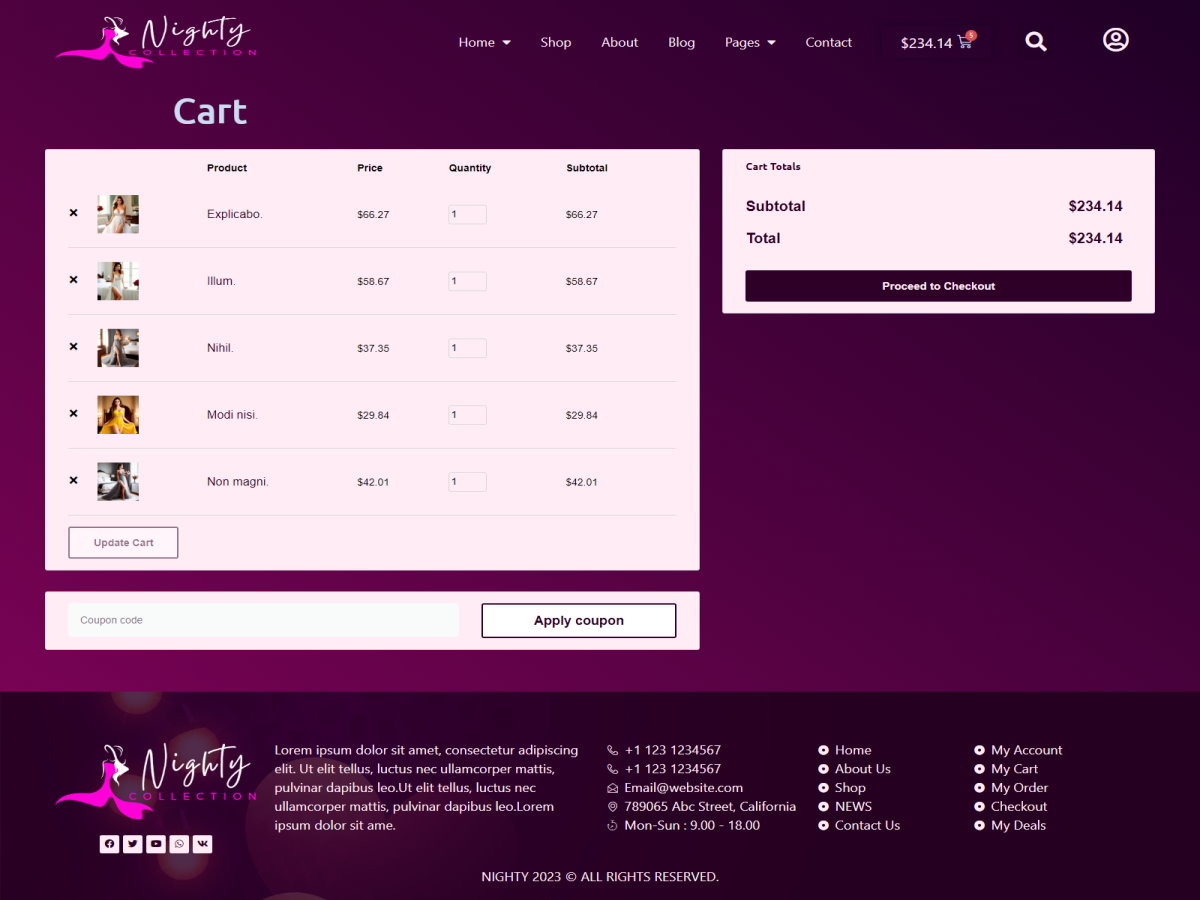Open the YouTube social icon in footer

coord(156,844)
